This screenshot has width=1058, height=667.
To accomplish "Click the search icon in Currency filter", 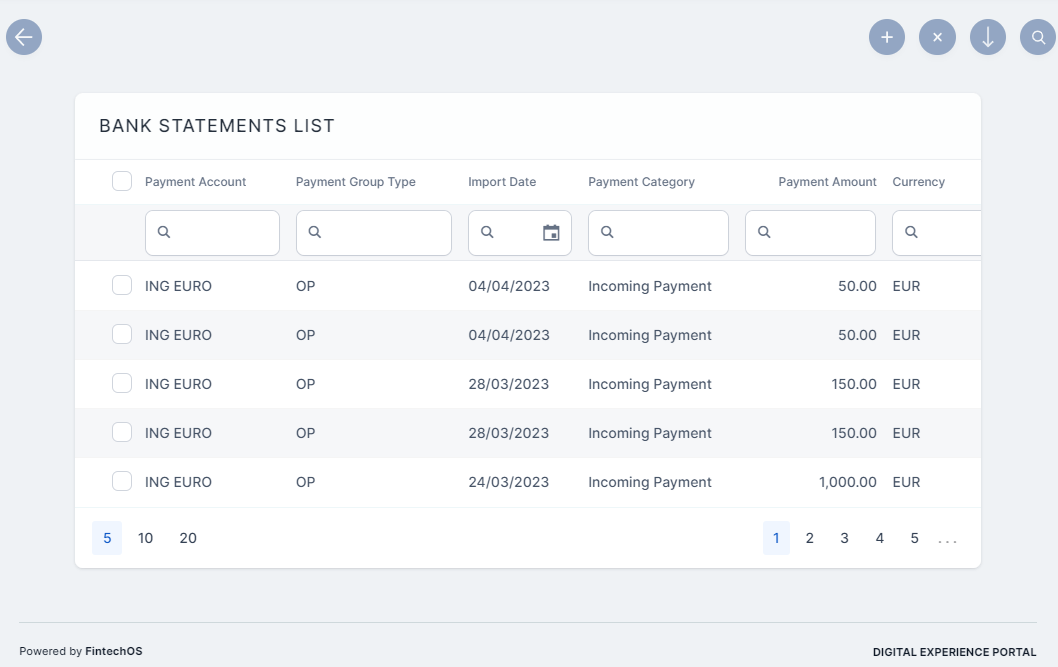I will point(911,232).
